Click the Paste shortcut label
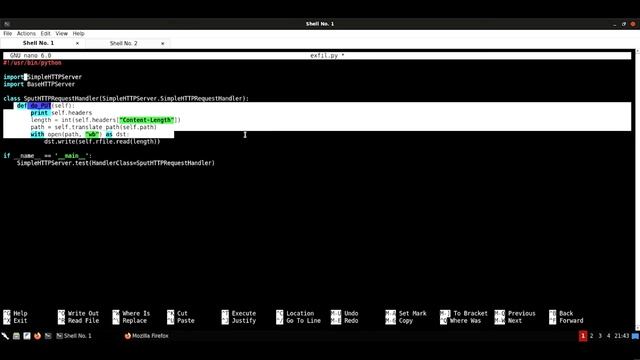Screen dimensions: 640x360 point(186,321)
